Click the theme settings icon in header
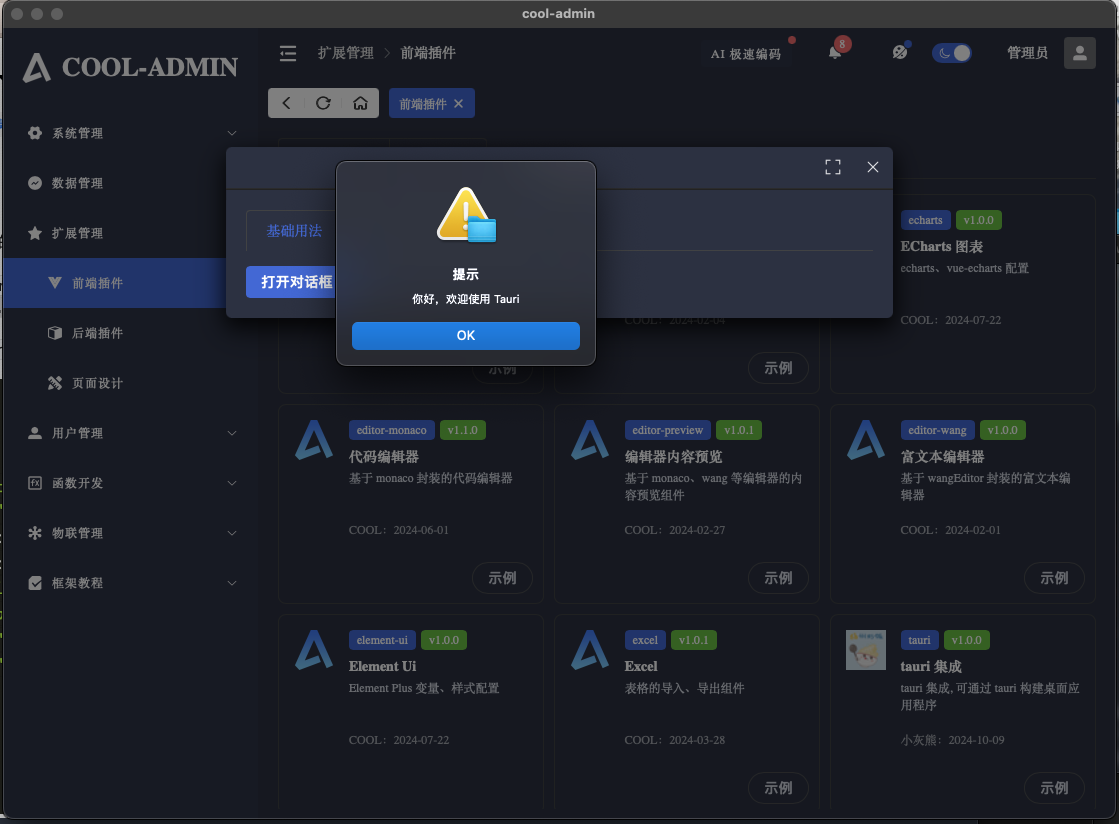The width and height of the screenshot is (1119, 824). tap(899, 53)
